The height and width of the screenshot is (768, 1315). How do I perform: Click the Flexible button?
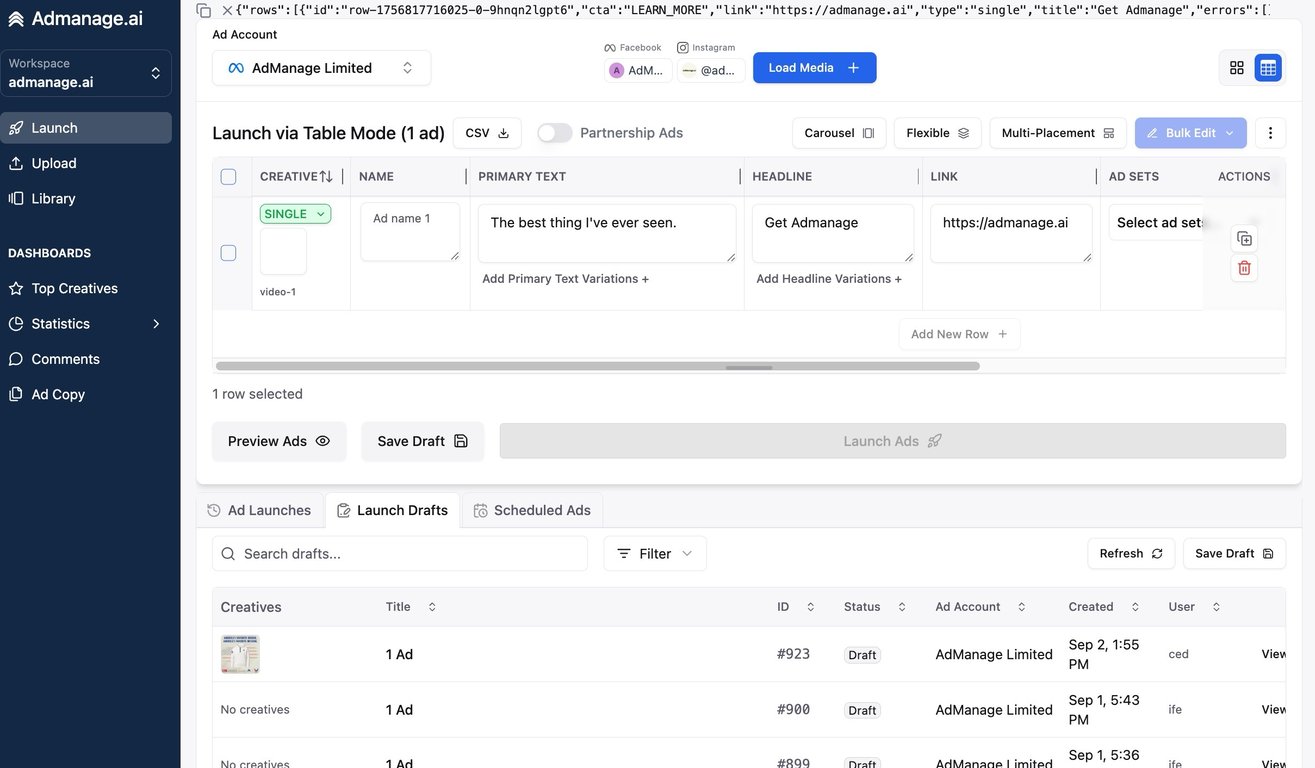pos(938,133)
